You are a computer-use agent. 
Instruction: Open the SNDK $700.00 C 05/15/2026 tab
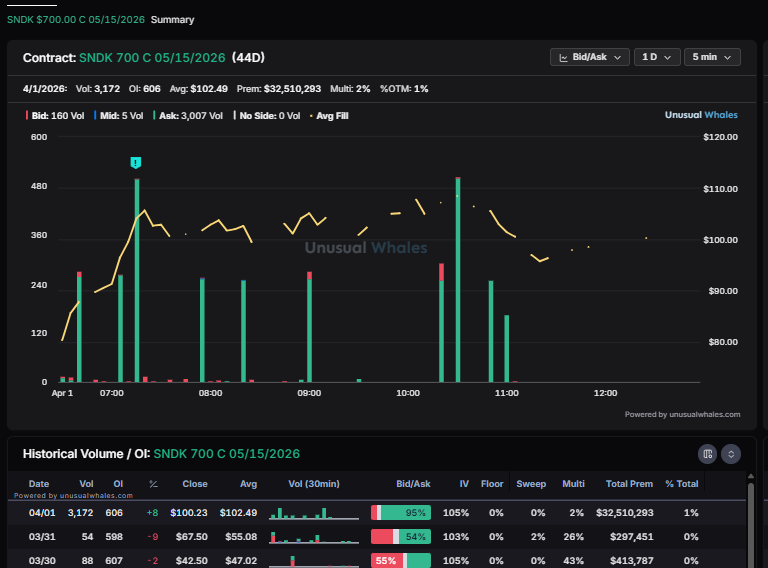click(x=76, y=20)
